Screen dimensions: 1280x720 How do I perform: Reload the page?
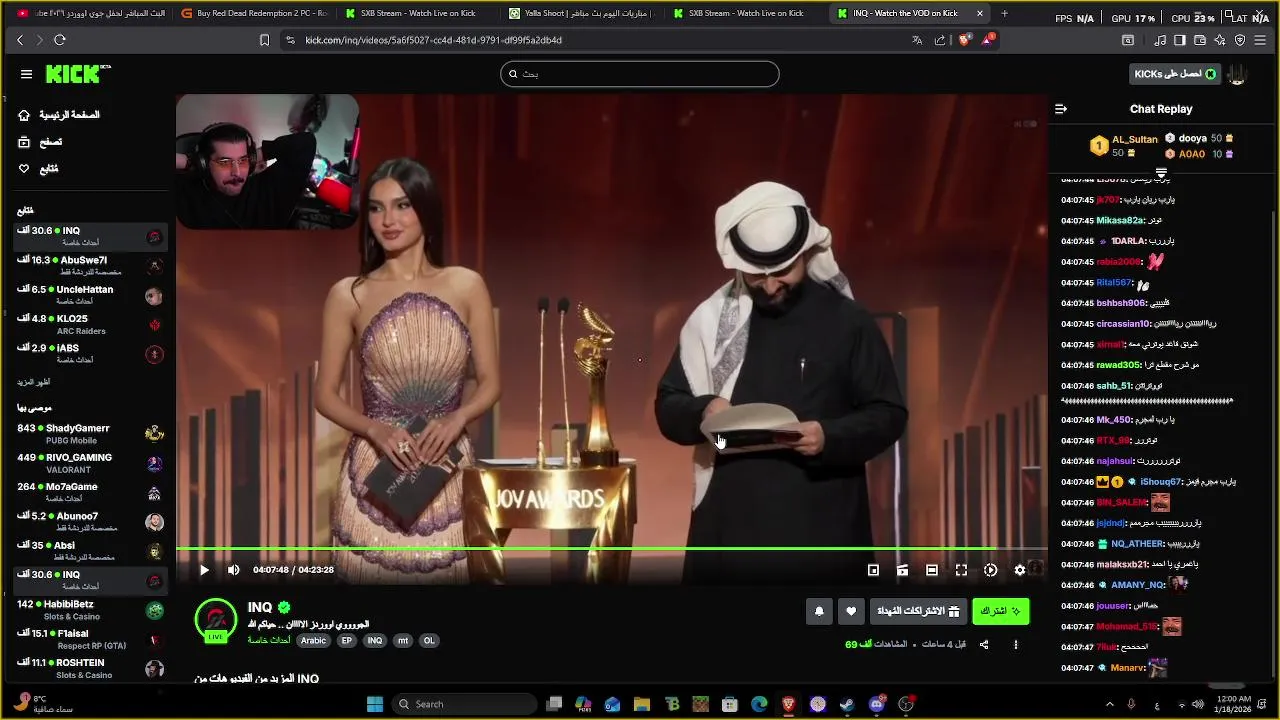click(60, 40)
